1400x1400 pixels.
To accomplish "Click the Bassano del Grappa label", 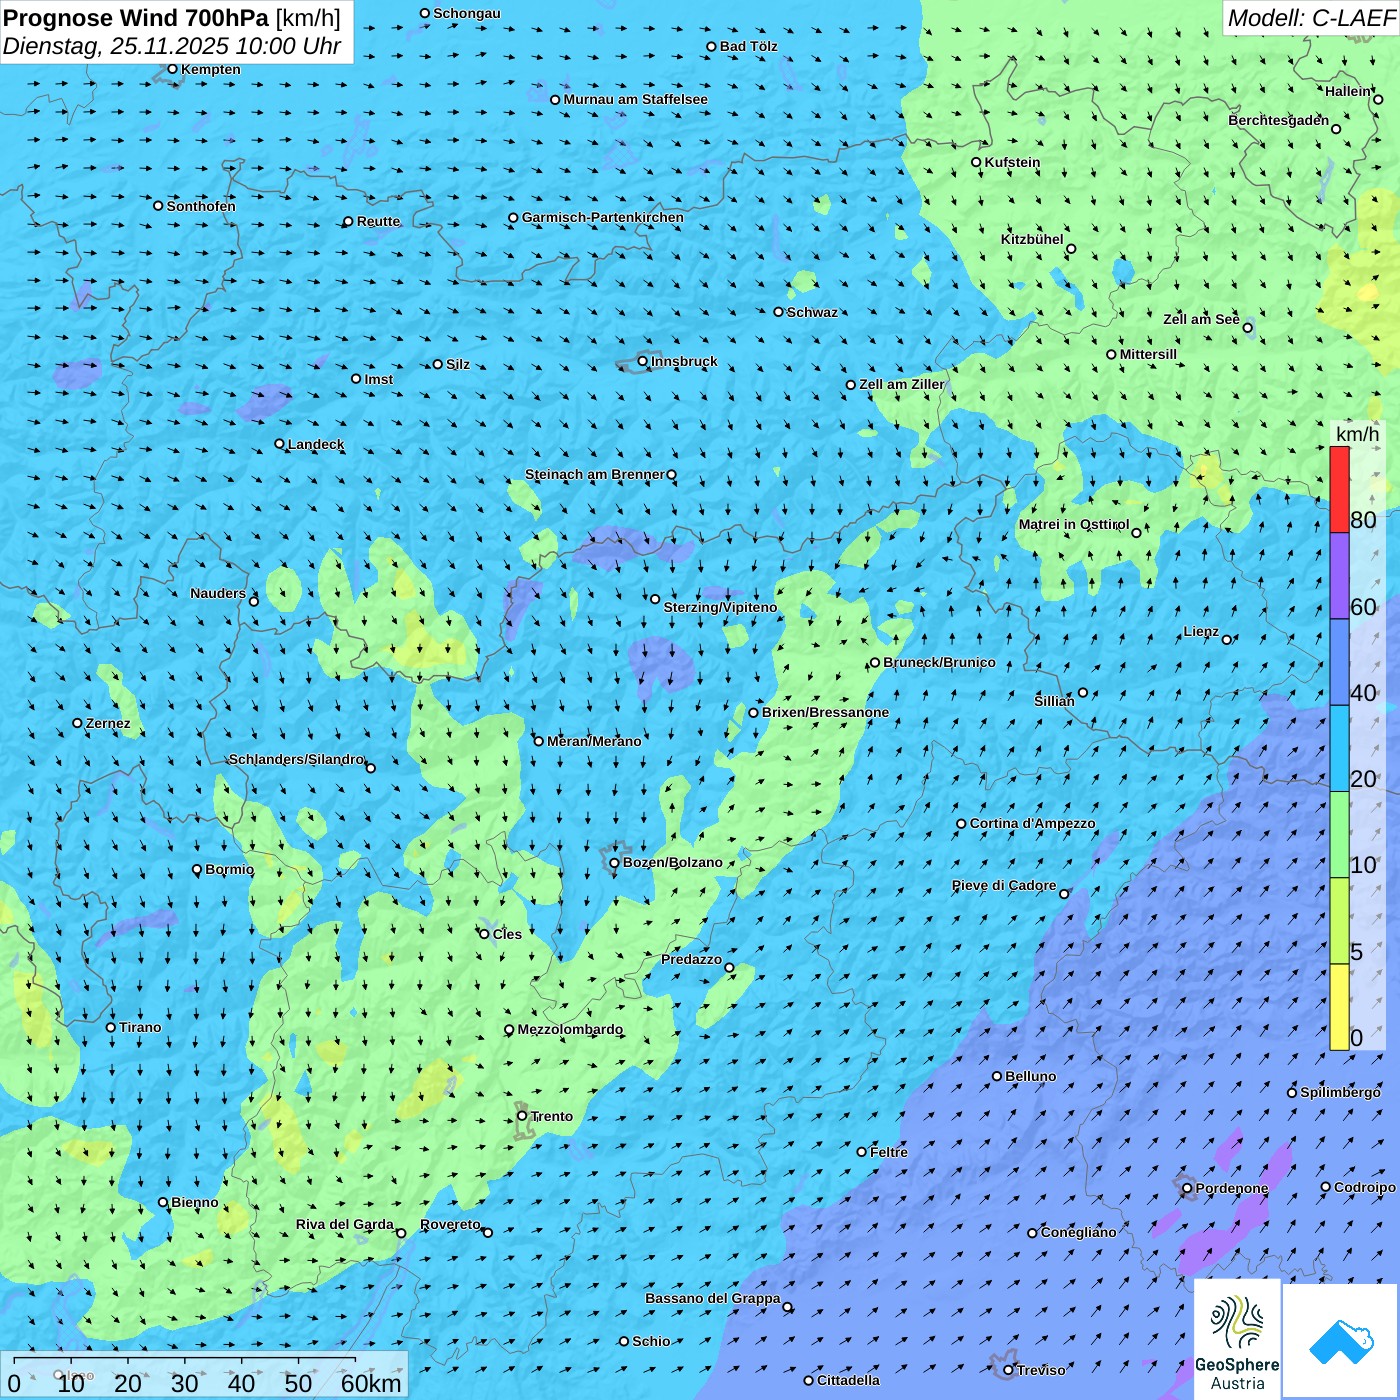I will 712,1298.
